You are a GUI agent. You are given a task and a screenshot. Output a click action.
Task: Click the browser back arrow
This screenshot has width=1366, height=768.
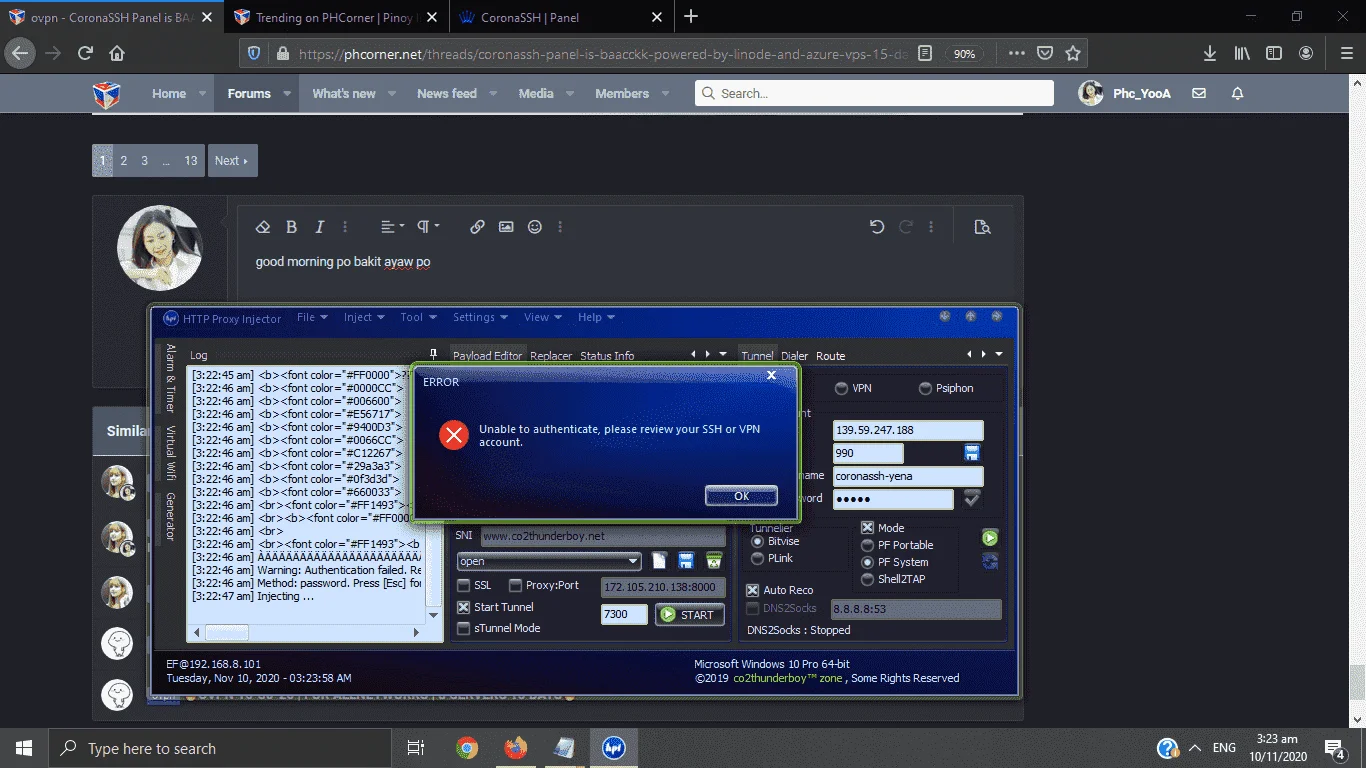21,53
